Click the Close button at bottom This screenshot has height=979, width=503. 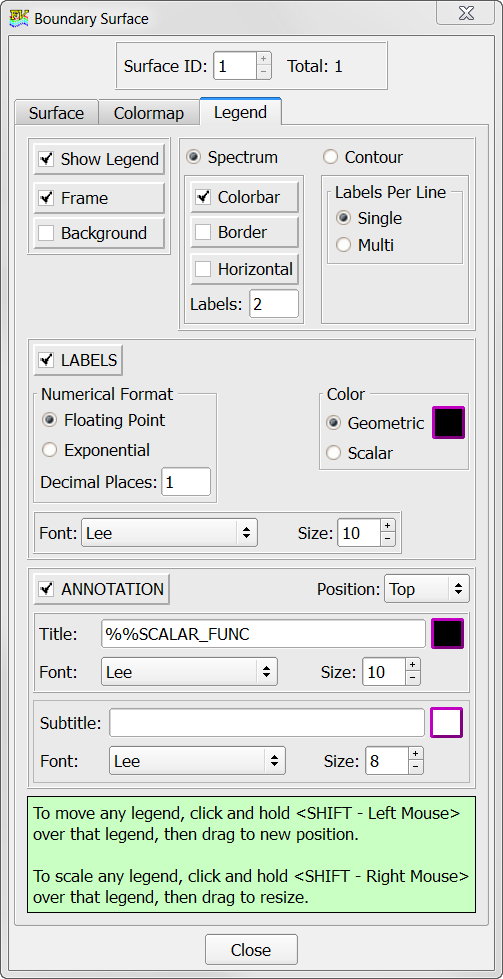click(251, 950)
